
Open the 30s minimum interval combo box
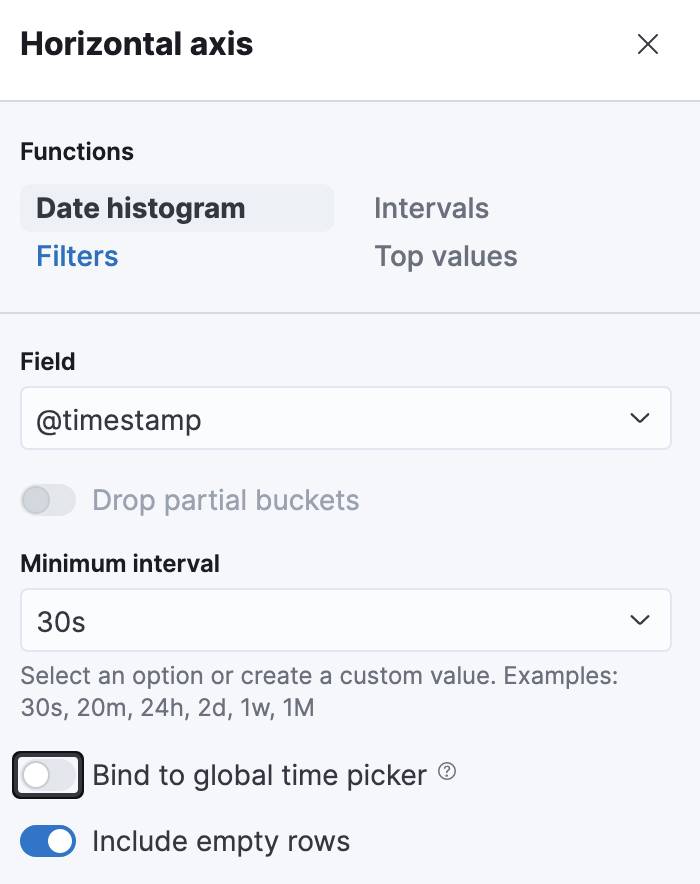[320, 621]
